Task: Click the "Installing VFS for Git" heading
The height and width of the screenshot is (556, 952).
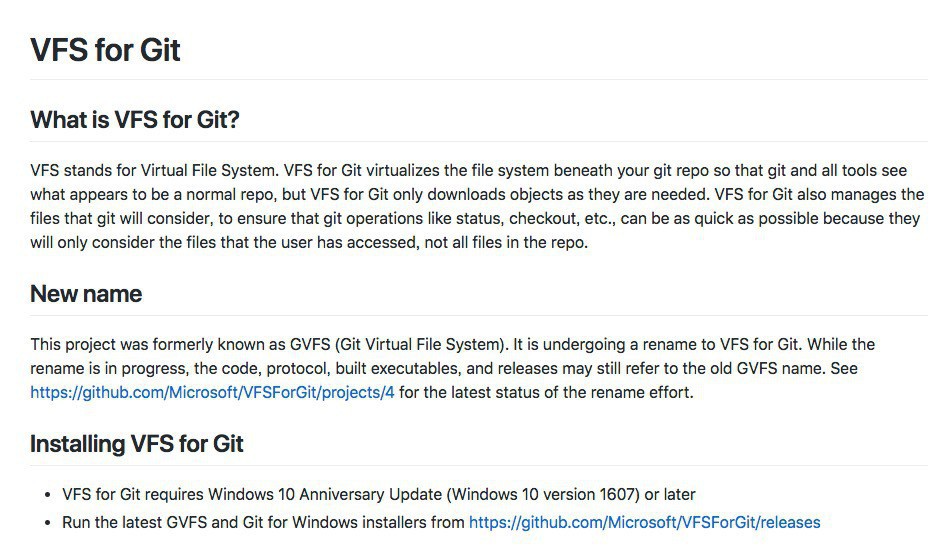Action: (137, 444)
